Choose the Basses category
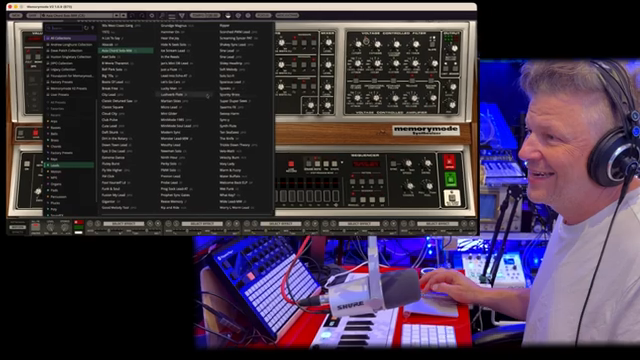Image resolution: width=640 pixels, height=360 pixels. [x=56, y=127]
